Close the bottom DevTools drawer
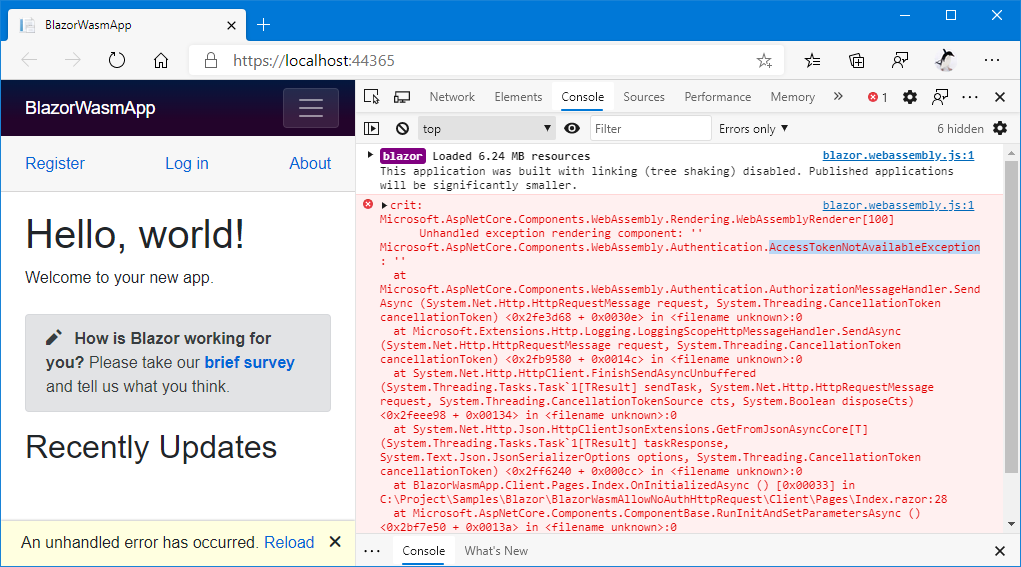This screenshot has width=1021, height=567. coord(1000,551)
